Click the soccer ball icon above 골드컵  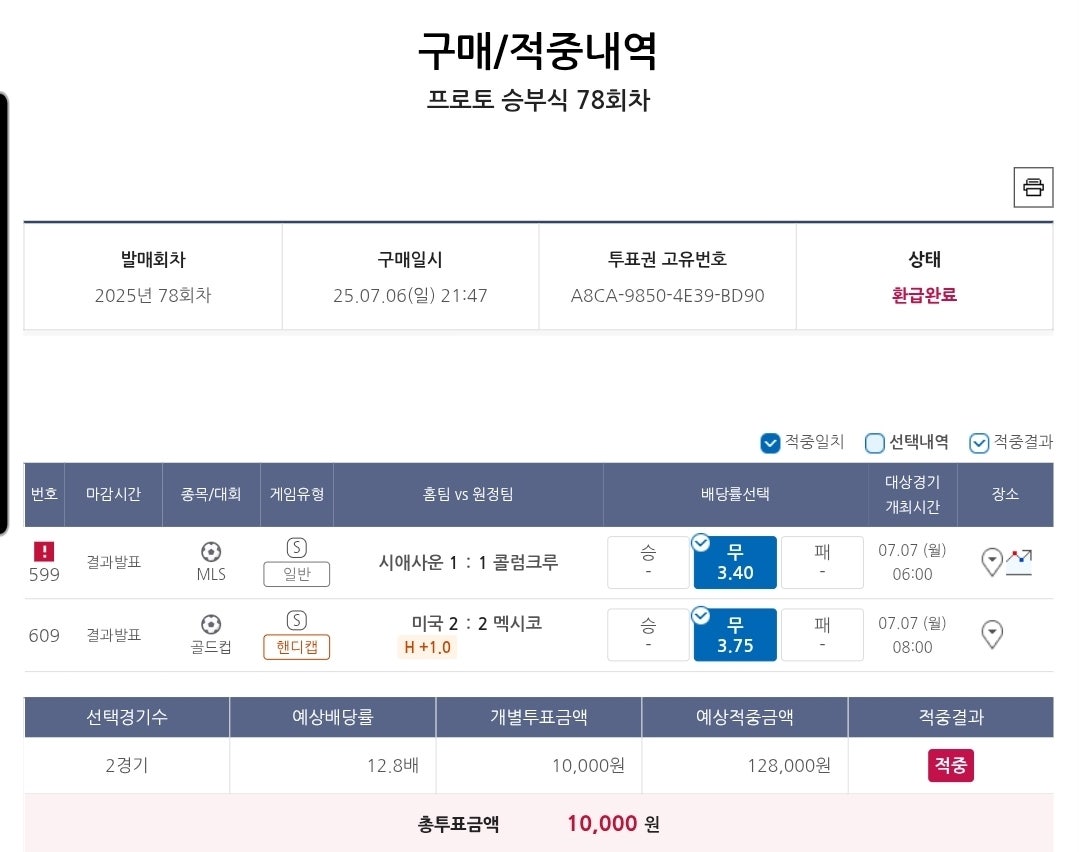pyautogui.click(x=211, y=624)
